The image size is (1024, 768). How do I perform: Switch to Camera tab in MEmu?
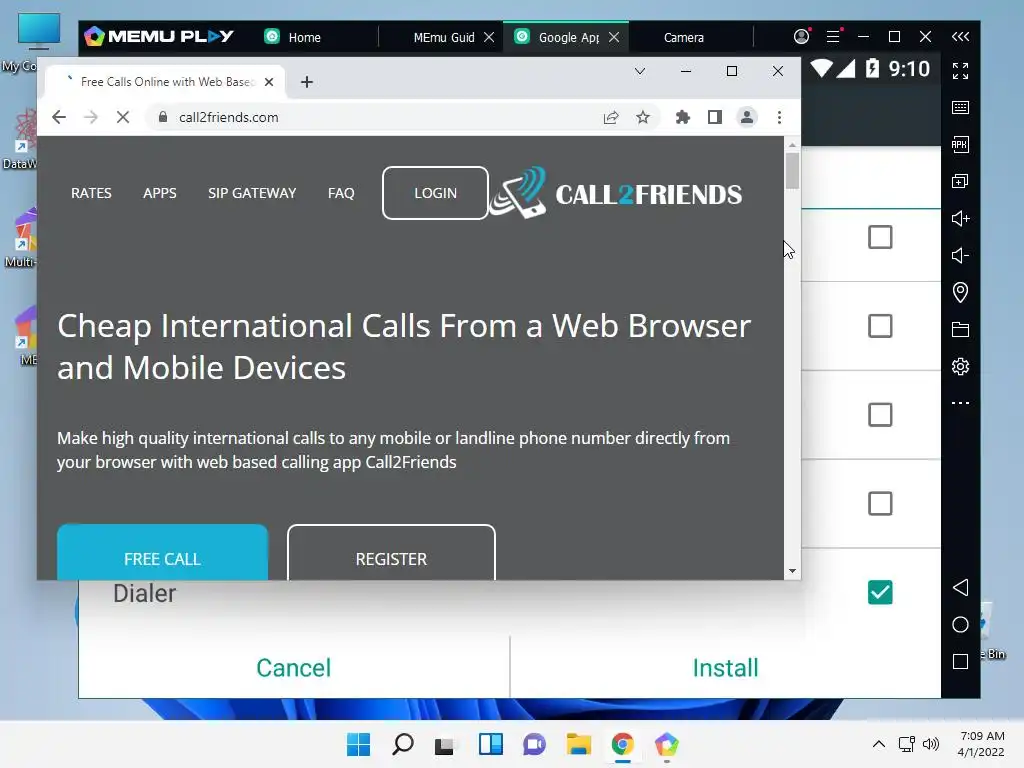tap(684, 37)
